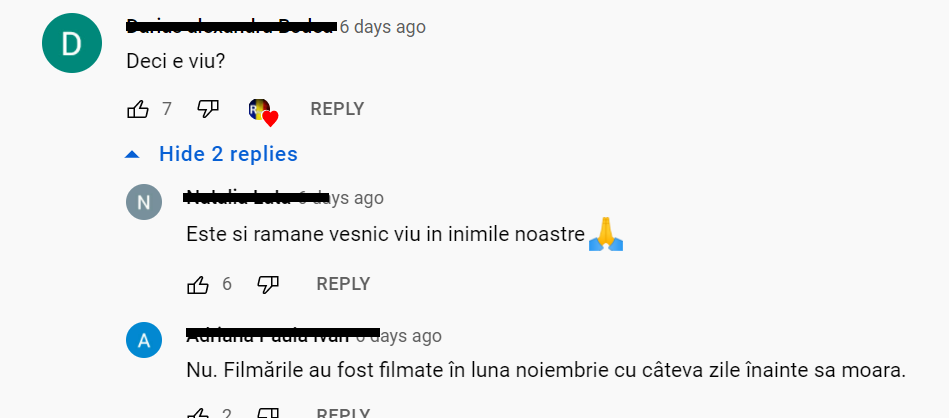Click the redacted author name of top comment
The image size is (949, 418).
point(231,26)
